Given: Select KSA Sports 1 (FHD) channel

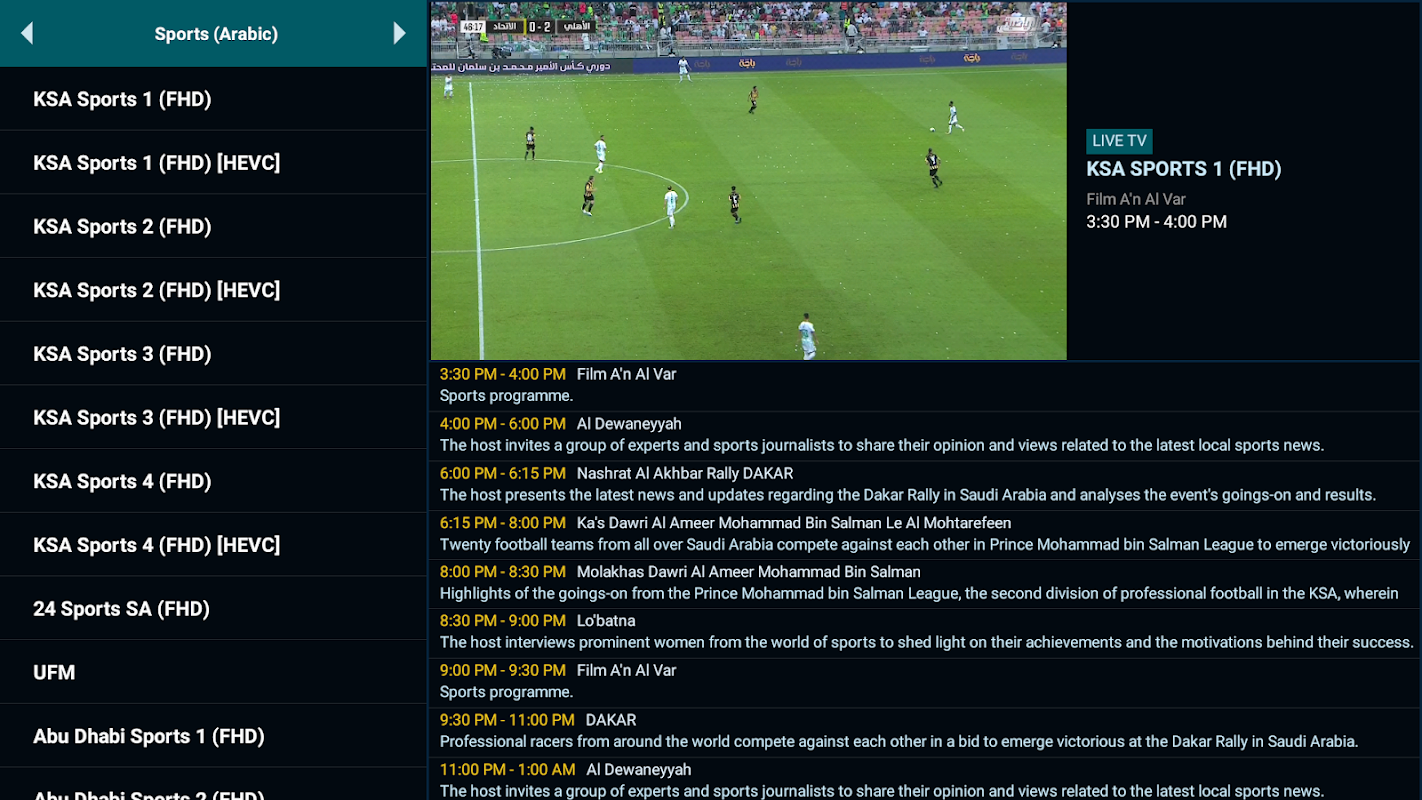Looking at the screenshot, I should point(213,99).
